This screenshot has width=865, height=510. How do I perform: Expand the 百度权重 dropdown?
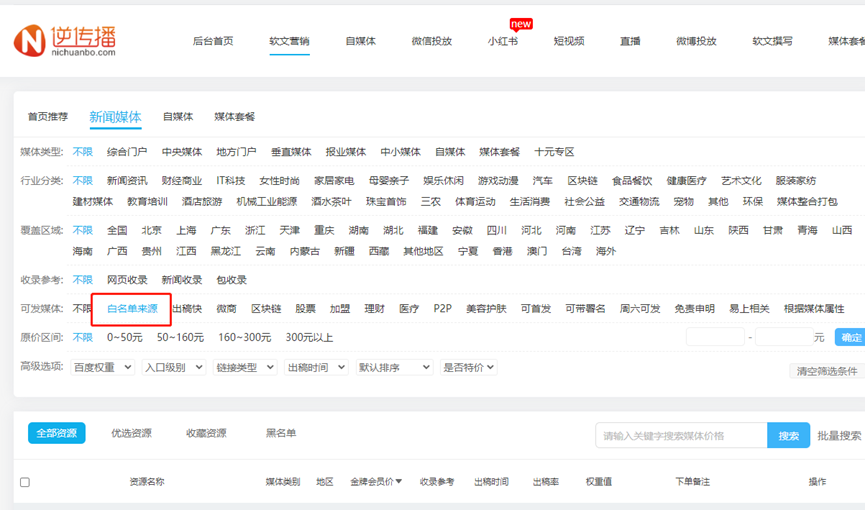pyautogui.click(x=103, y=368)
